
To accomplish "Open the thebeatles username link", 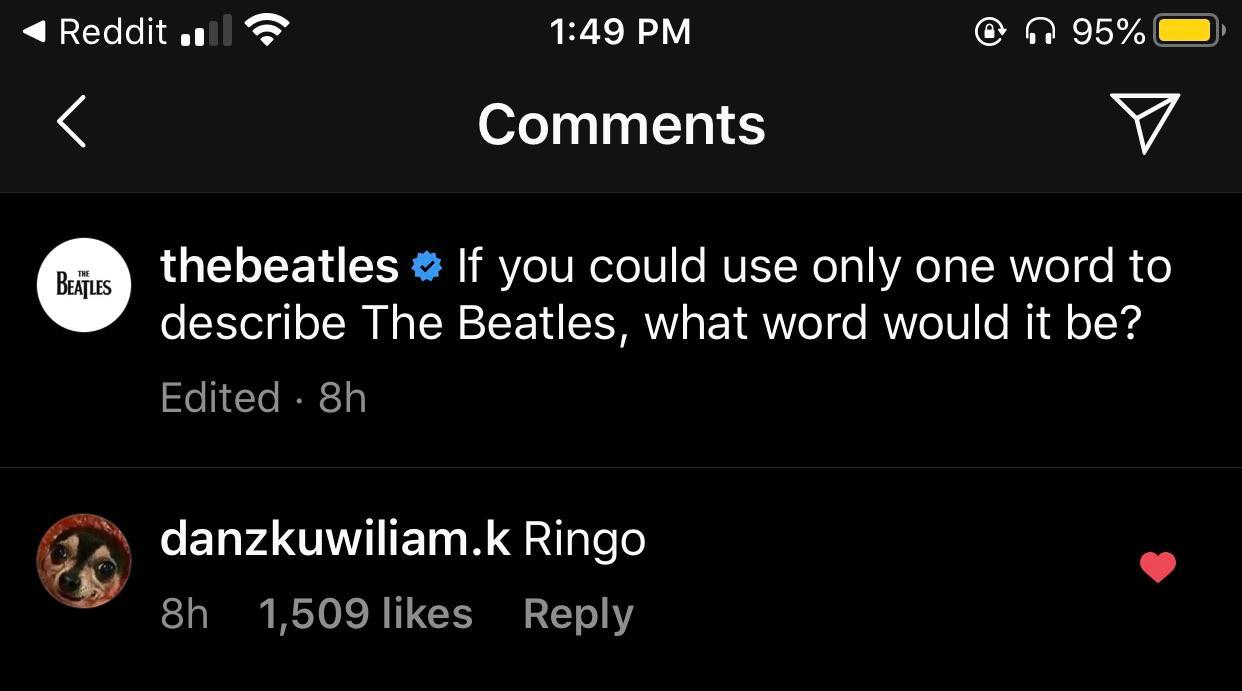I will tap(279, 266).
